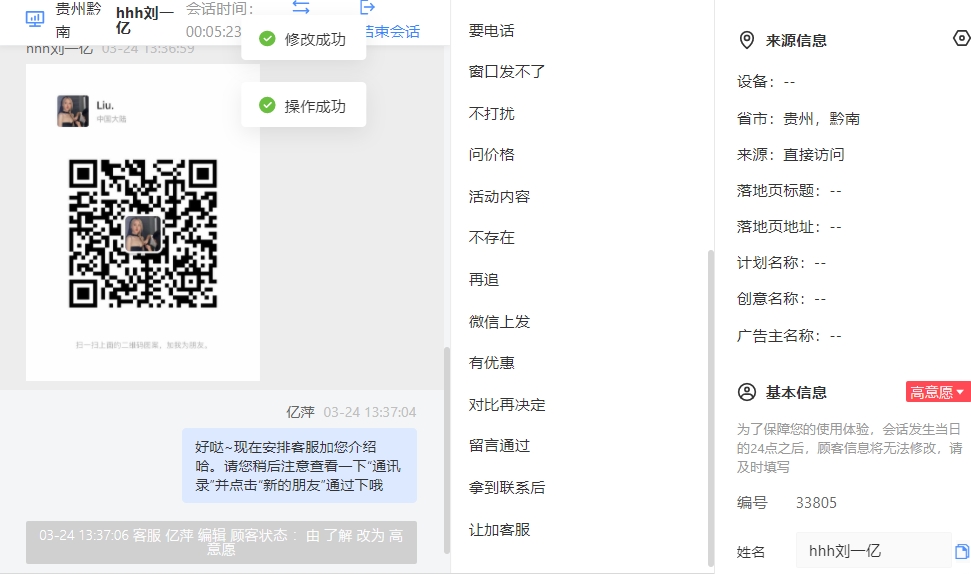Click the hexagon settings icon at top right
971x574 pixels.
click(961, 38)
